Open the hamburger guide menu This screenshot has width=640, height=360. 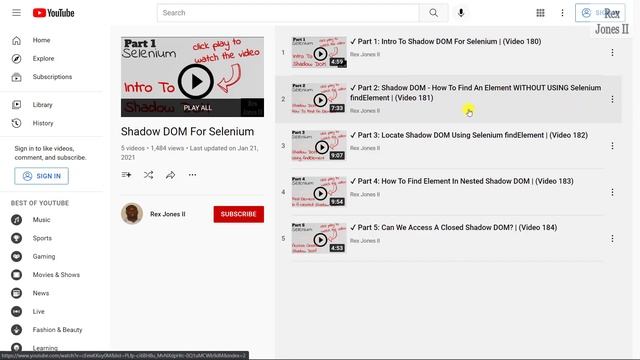click(16, 13)
